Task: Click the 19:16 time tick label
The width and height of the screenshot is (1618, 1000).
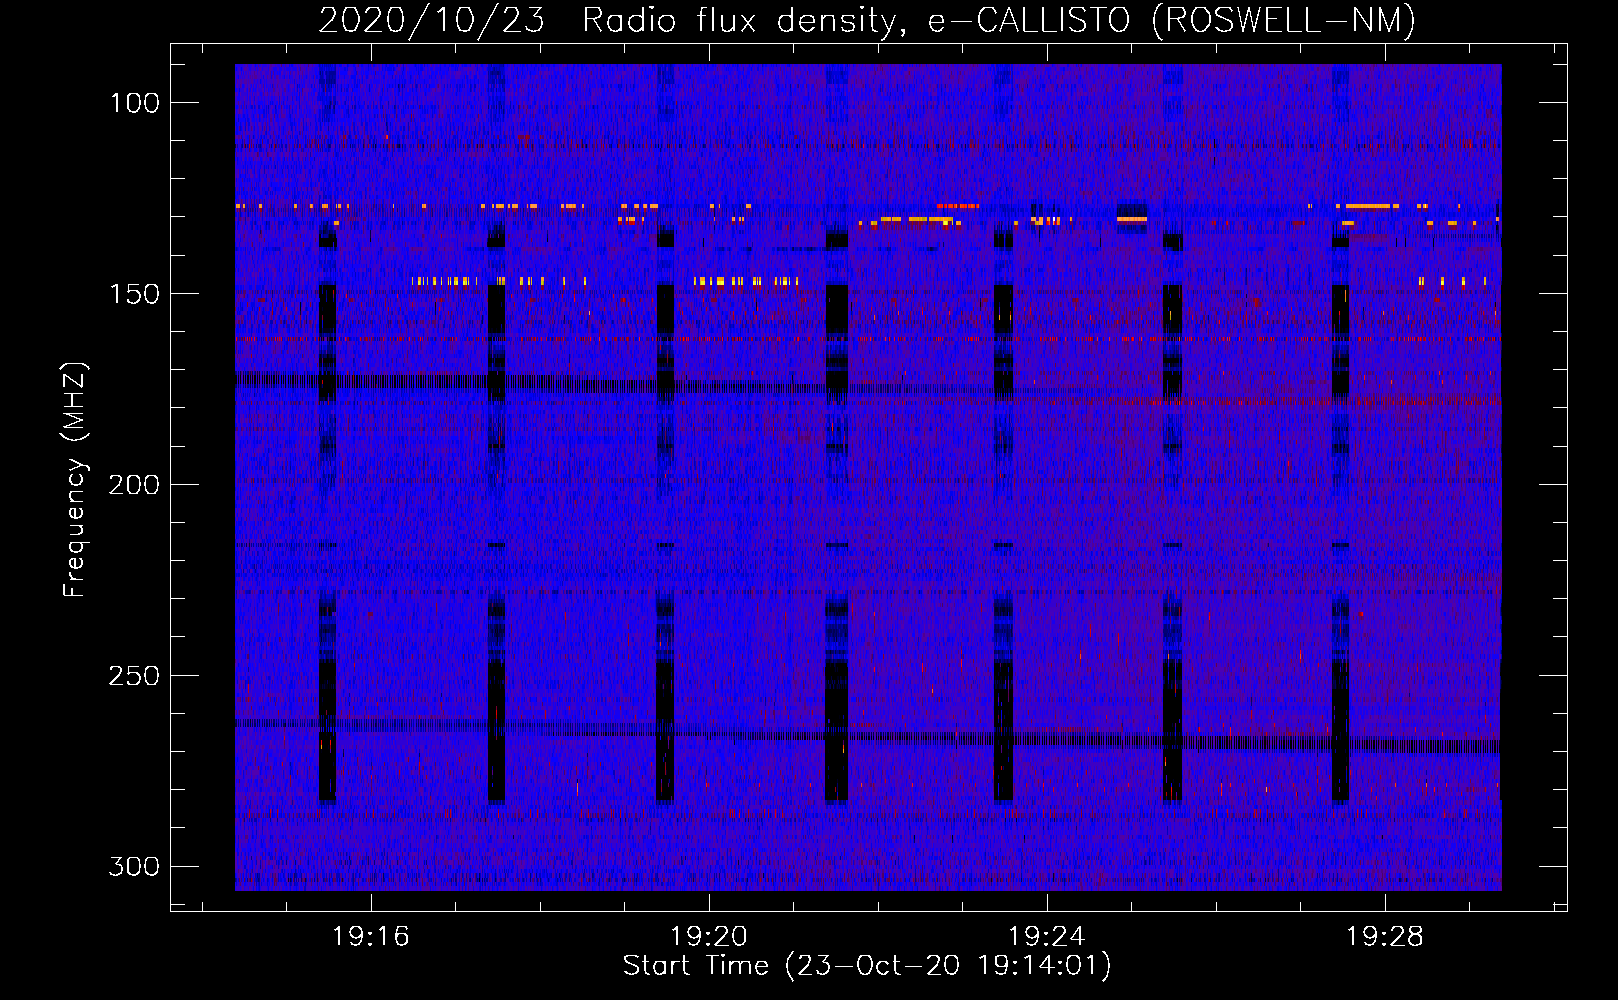Action: point(371,937)
